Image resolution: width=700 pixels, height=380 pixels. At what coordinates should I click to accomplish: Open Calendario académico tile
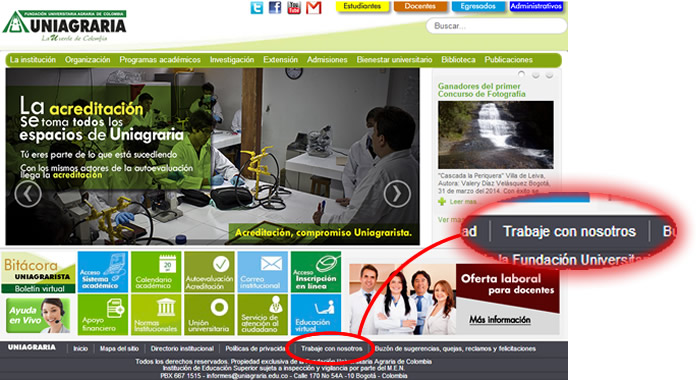coord(156,272)
